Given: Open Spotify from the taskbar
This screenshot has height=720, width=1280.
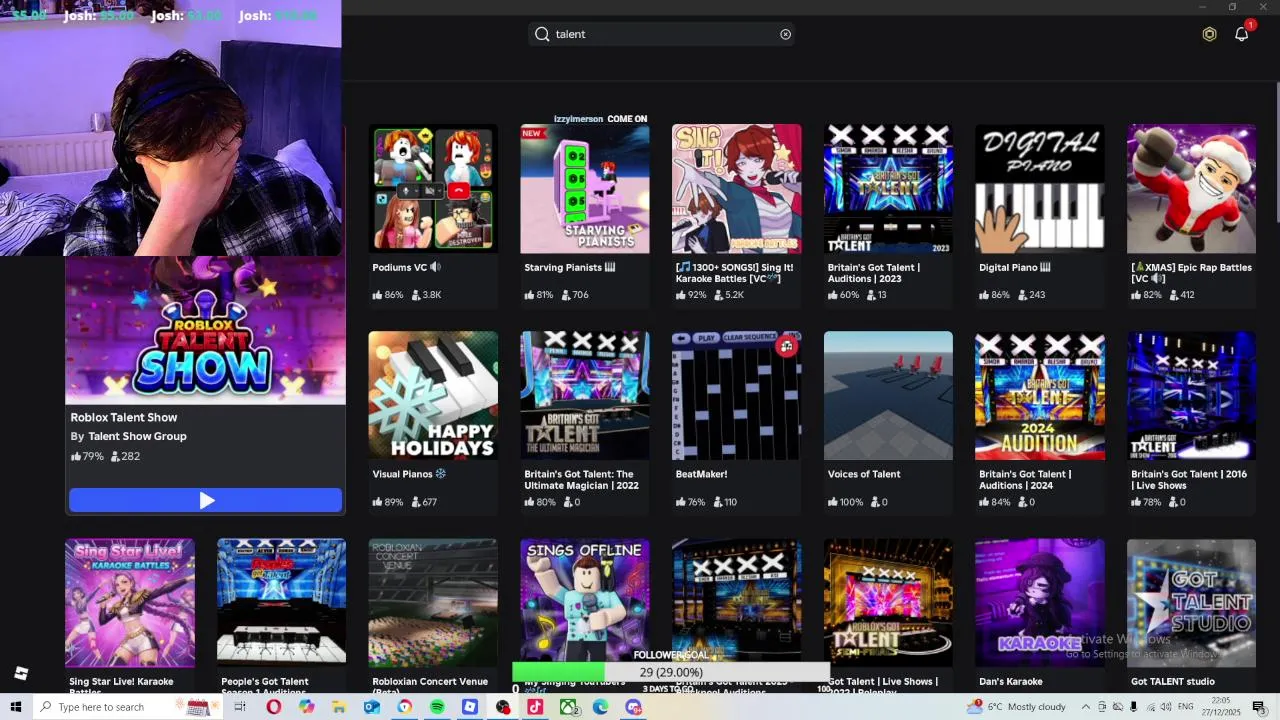Looking at the screenshot, I should [x=437, y=707].
